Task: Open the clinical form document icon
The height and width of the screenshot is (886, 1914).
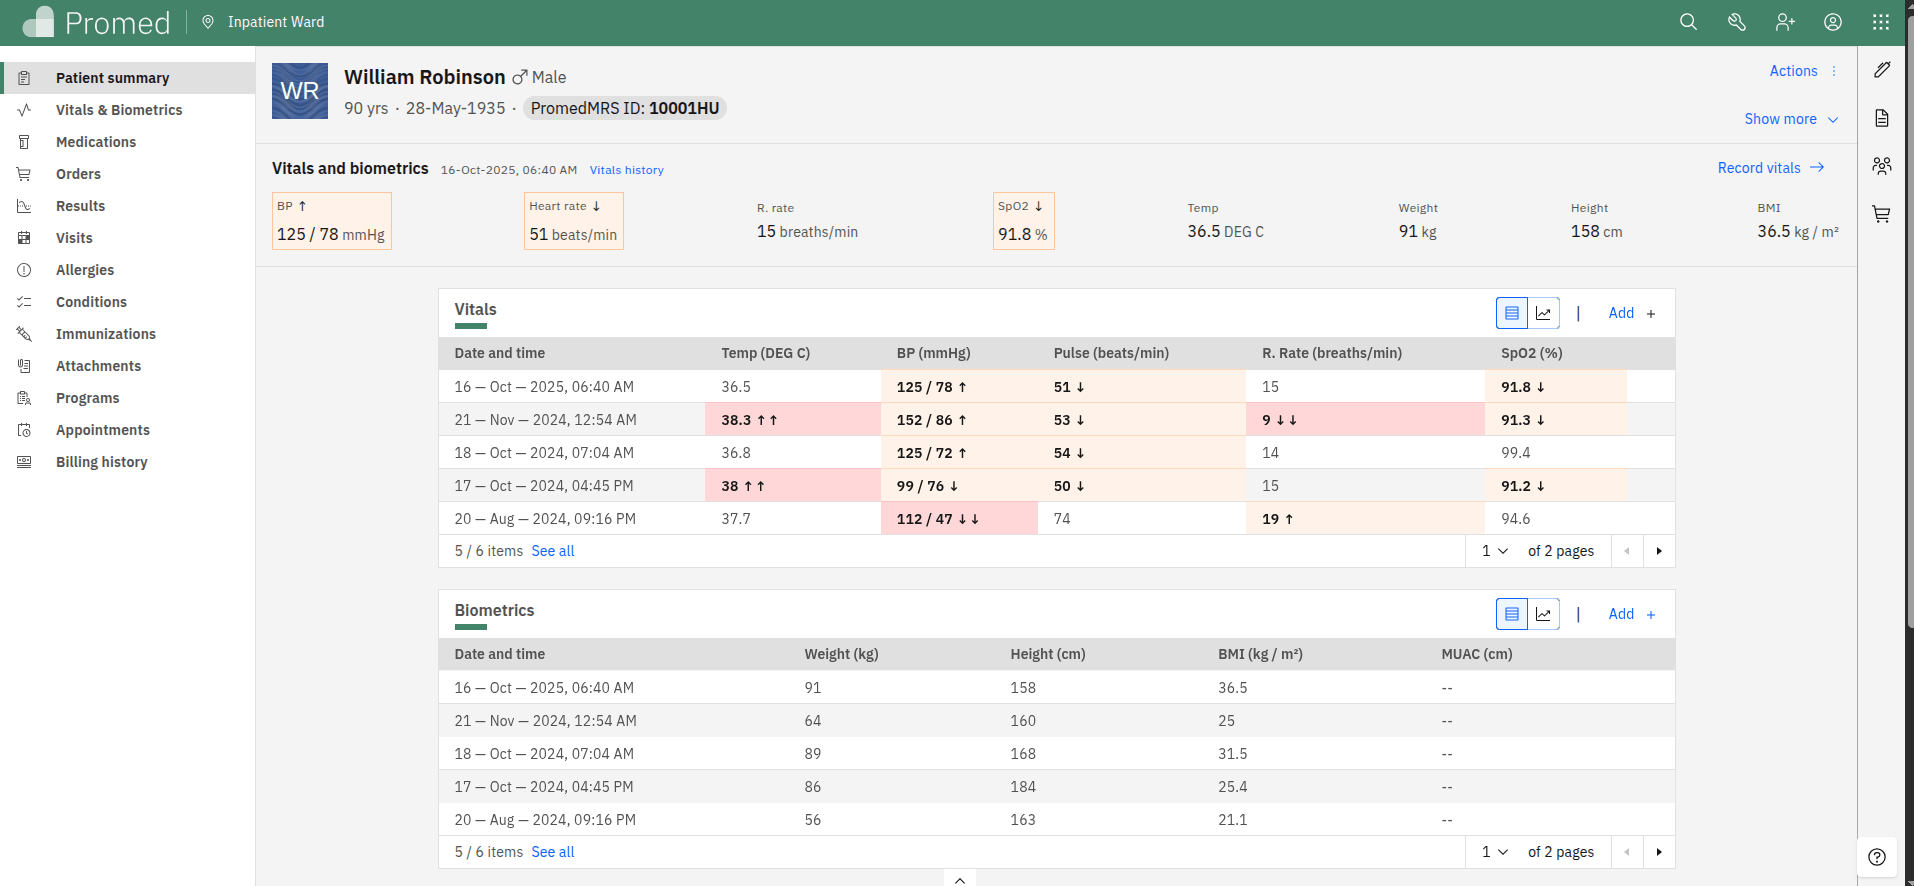Action: click(1882, 118)
